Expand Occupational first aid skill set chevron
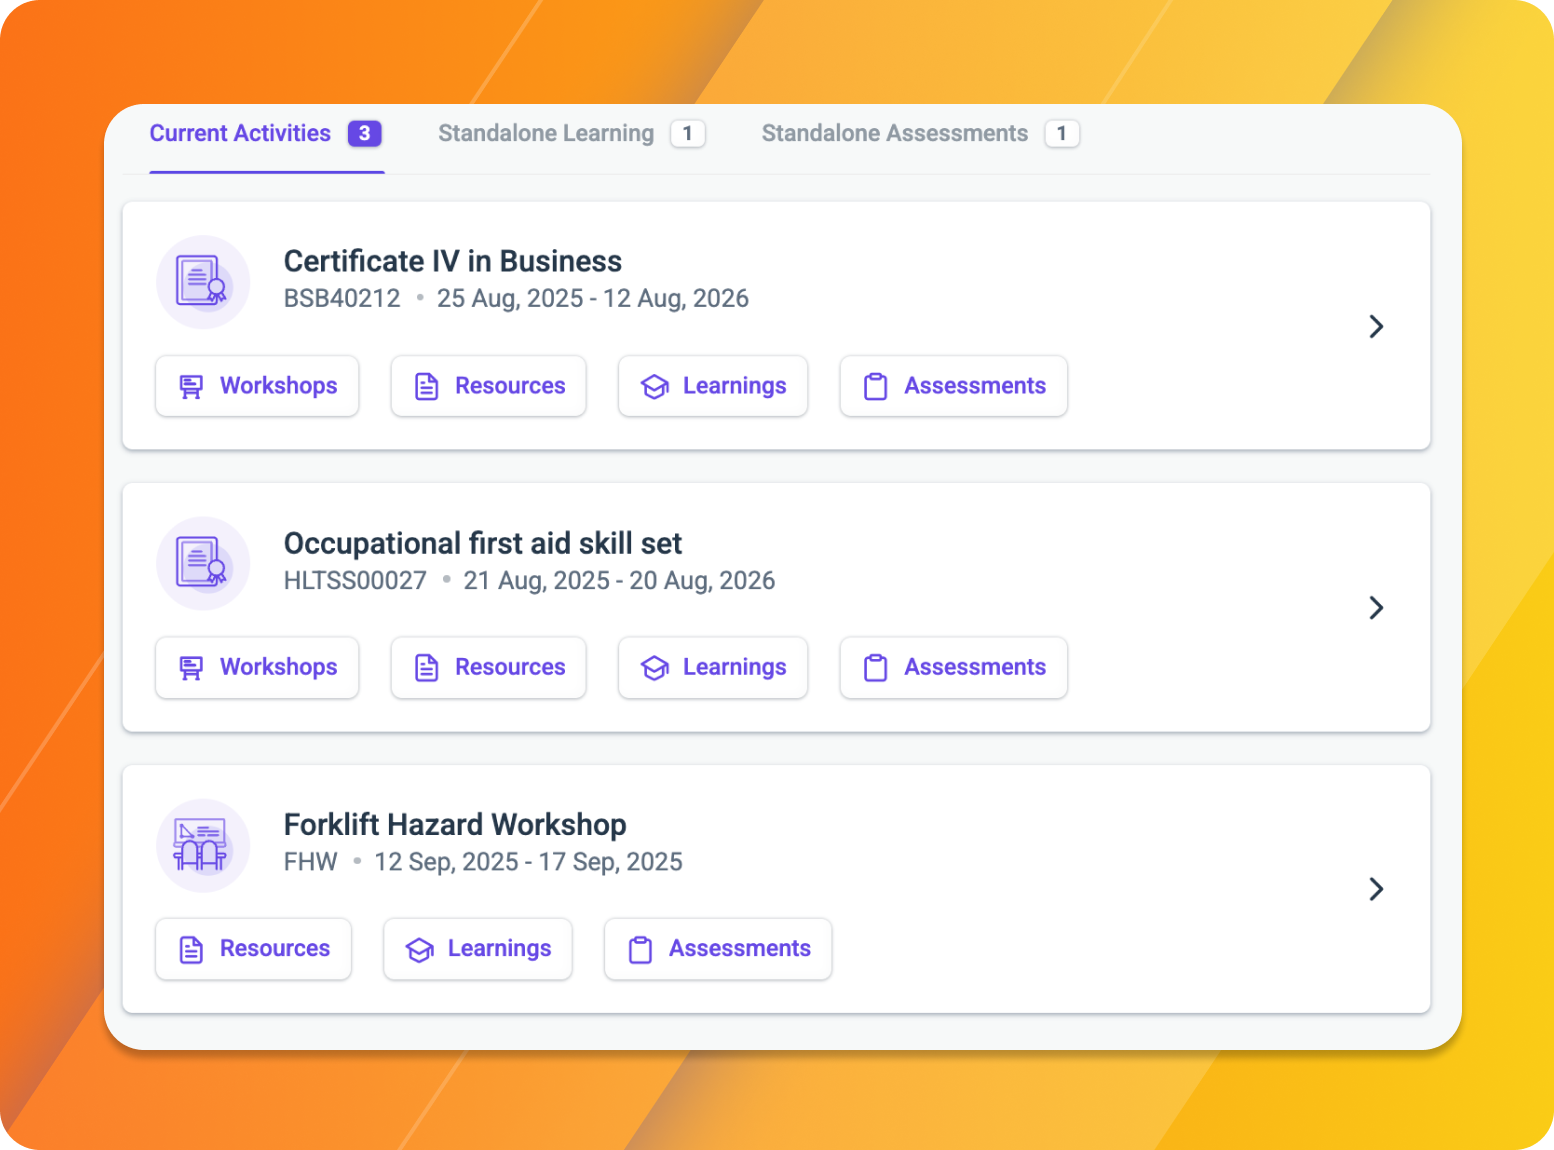Viewport: 1554px width, 1150px height. pyautogui.click(x=1376, y=608)
